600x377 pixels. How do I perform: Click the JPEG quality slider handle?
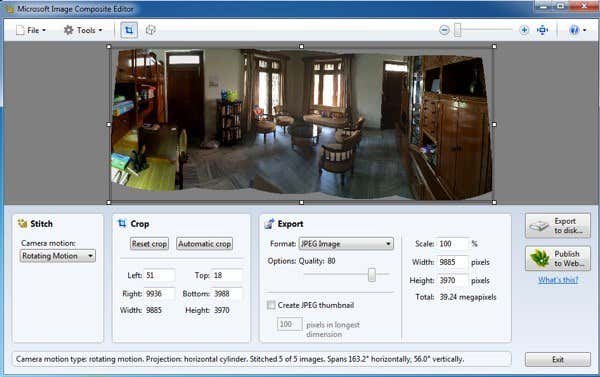(x=372, y=274)
